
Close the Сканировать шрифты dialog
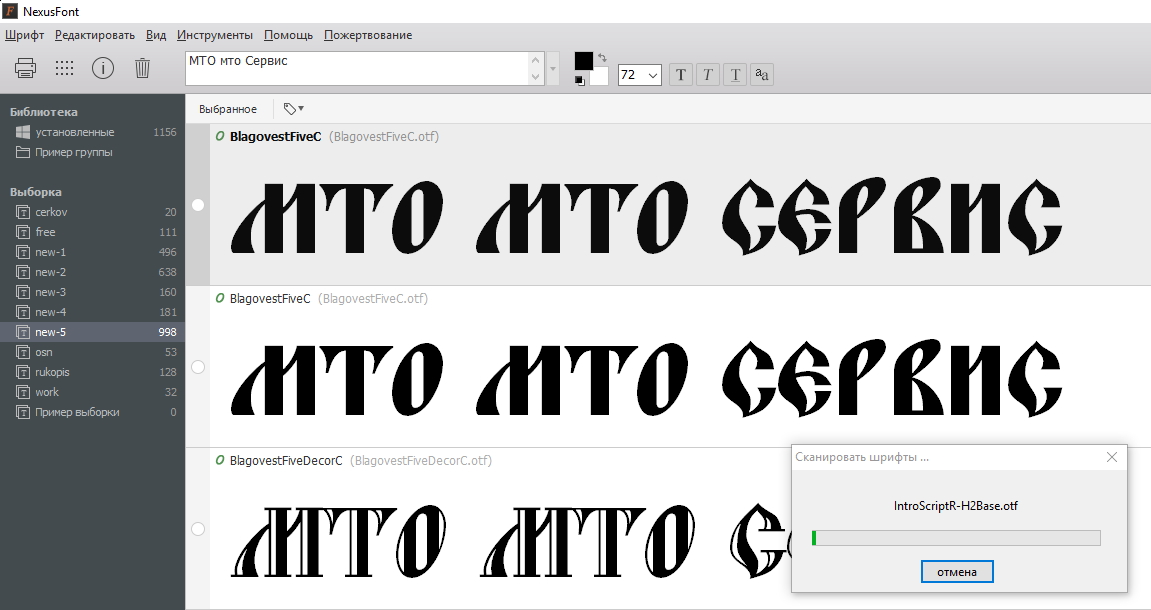[x=1111, y=457]
